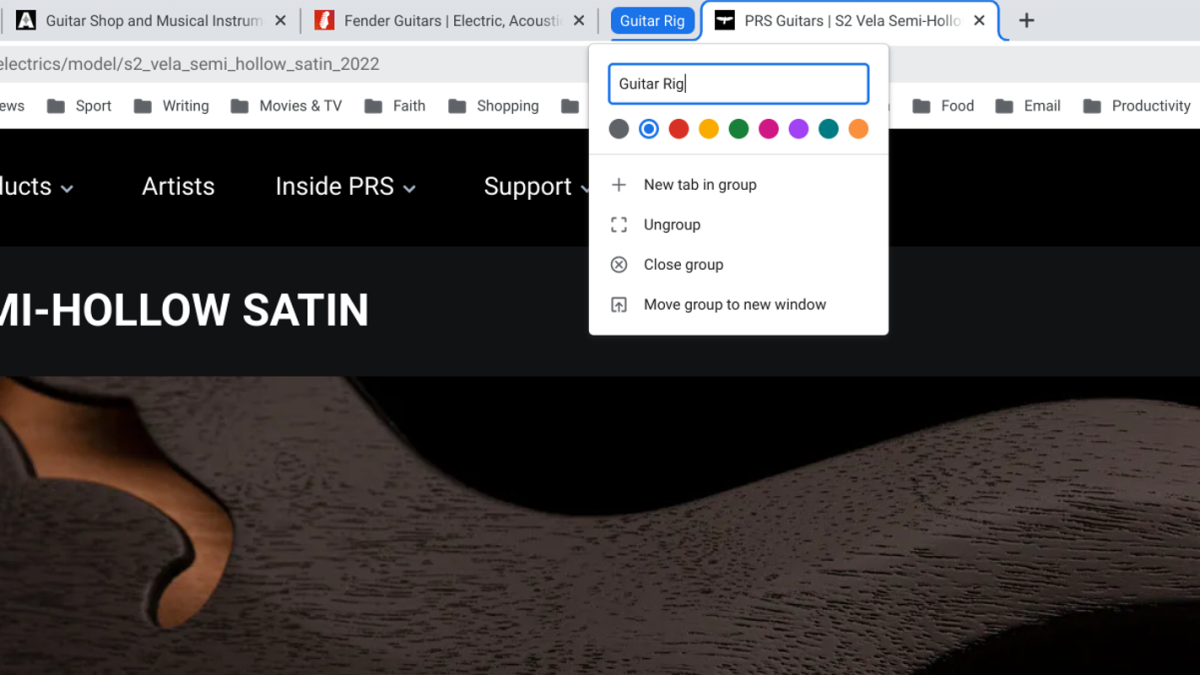Select Ungroup from the group menu

(738, 225)
